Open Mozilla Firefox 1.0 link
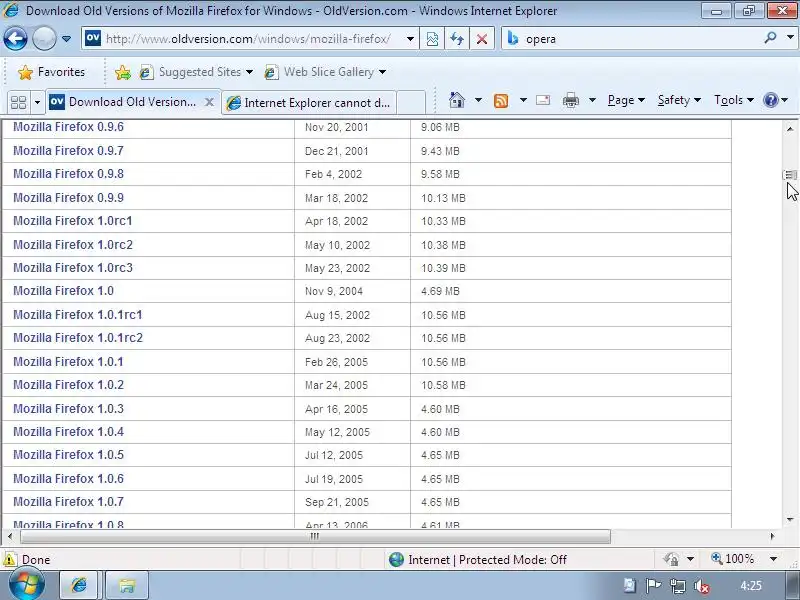Image resolution: width=800 pixels, height=600 pixels. (x=63, y=291)
